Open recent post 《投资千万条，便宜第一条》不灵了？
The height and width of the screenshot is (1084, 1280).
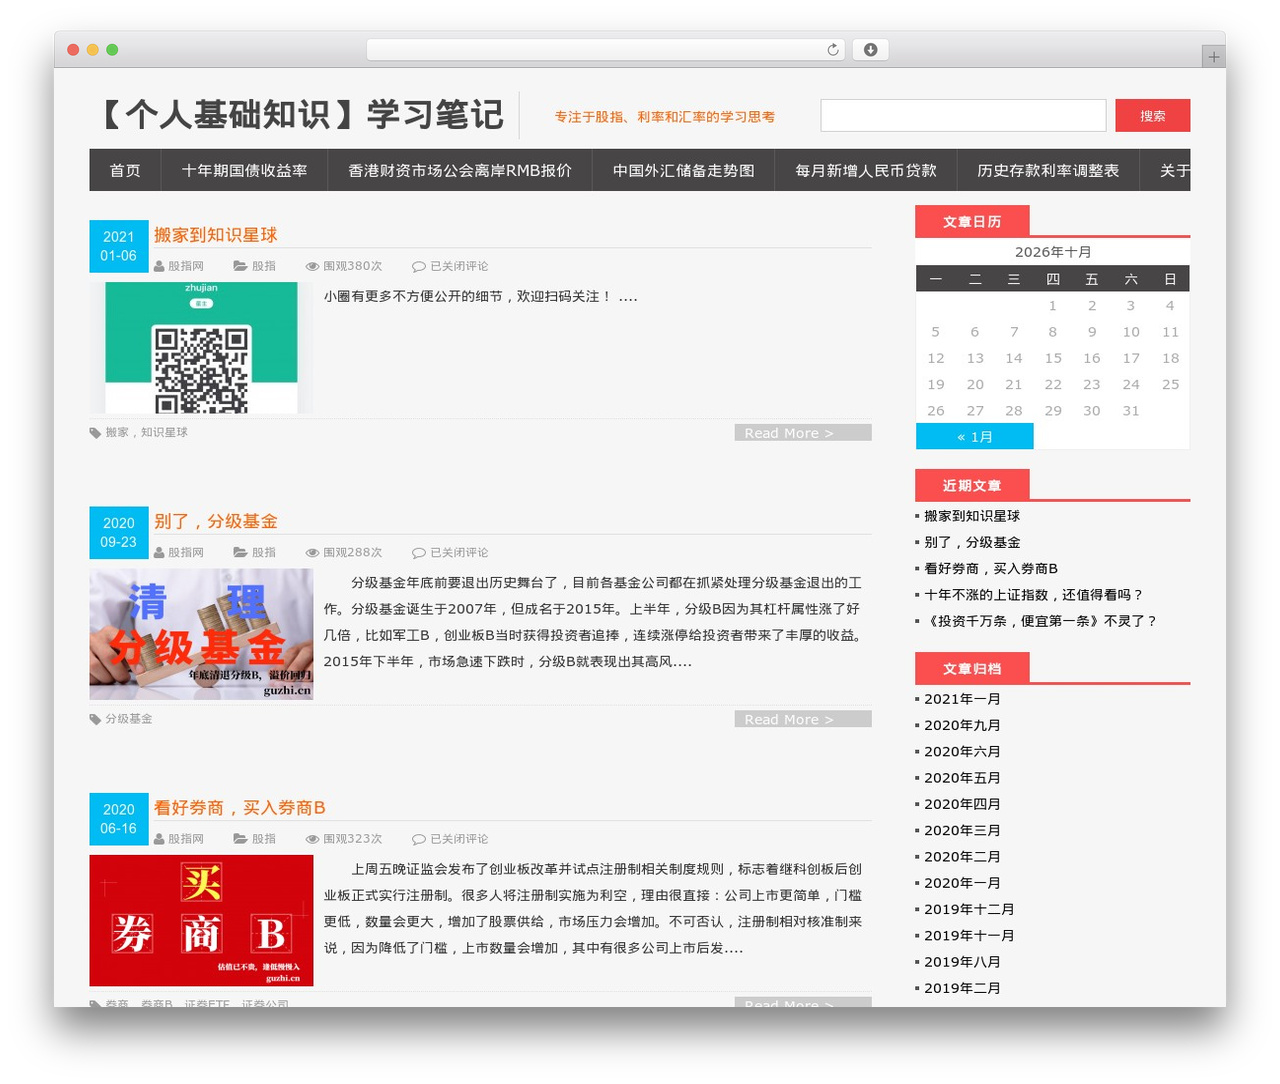tap(1041, 621)
